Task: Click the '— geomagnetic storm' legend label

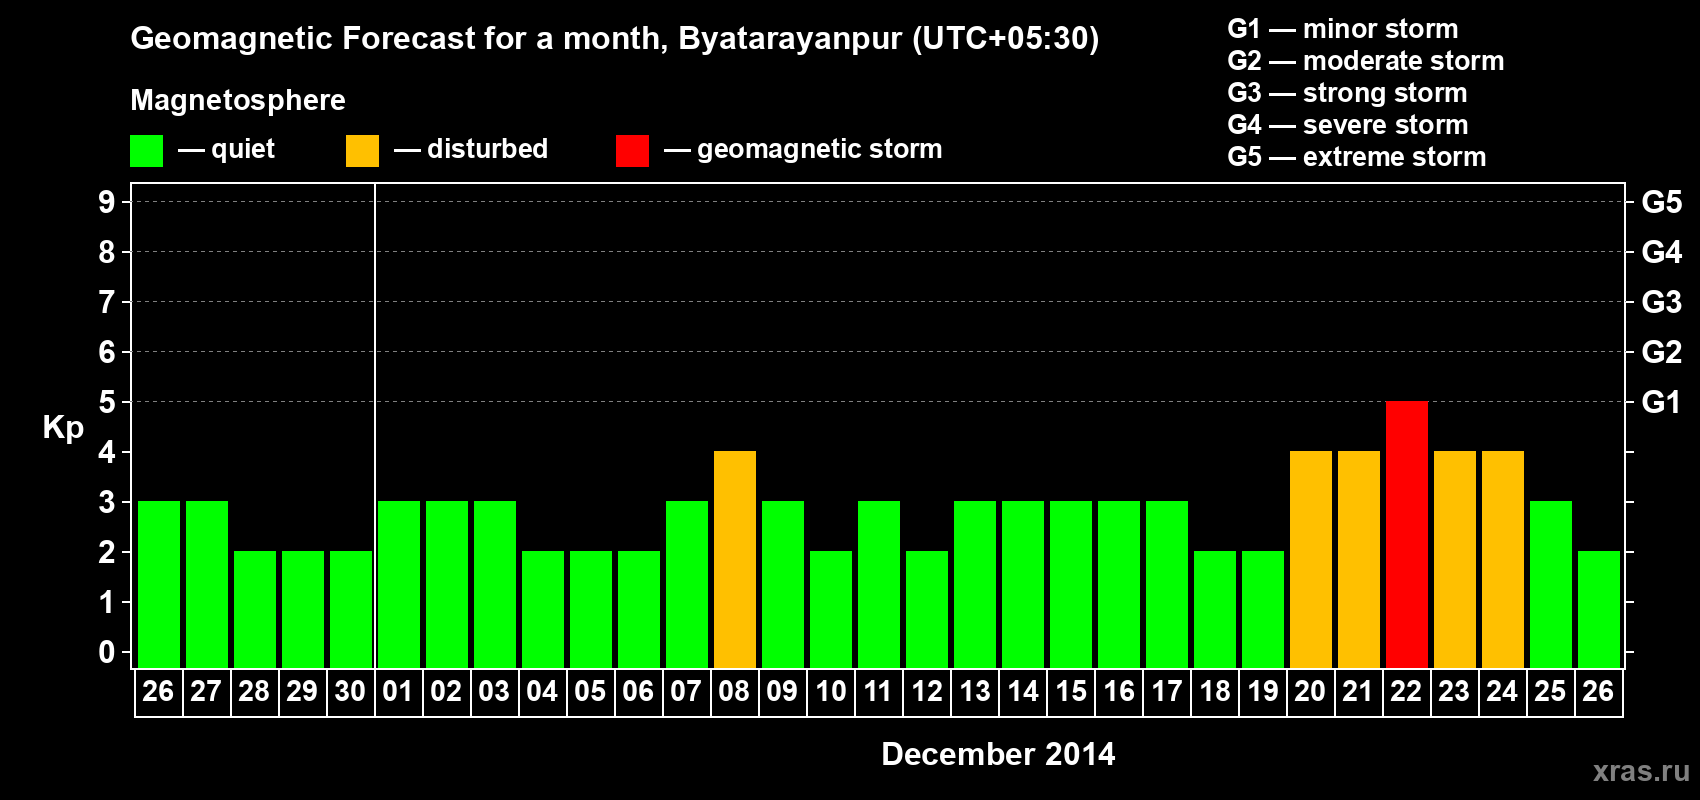Action: (803, 149)
